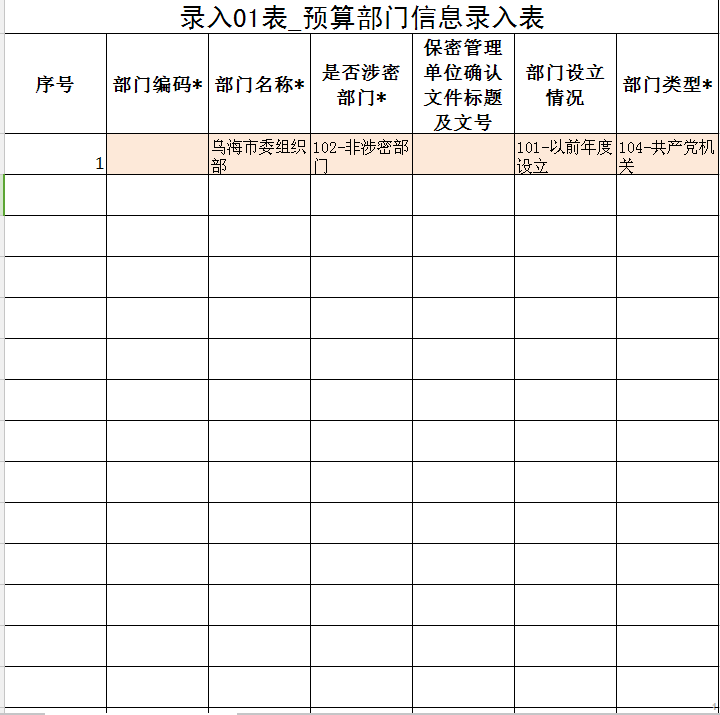This screenshot has height=715, width=720.
Task: Select the 部门编码* header cell
Action: point(157,84)
